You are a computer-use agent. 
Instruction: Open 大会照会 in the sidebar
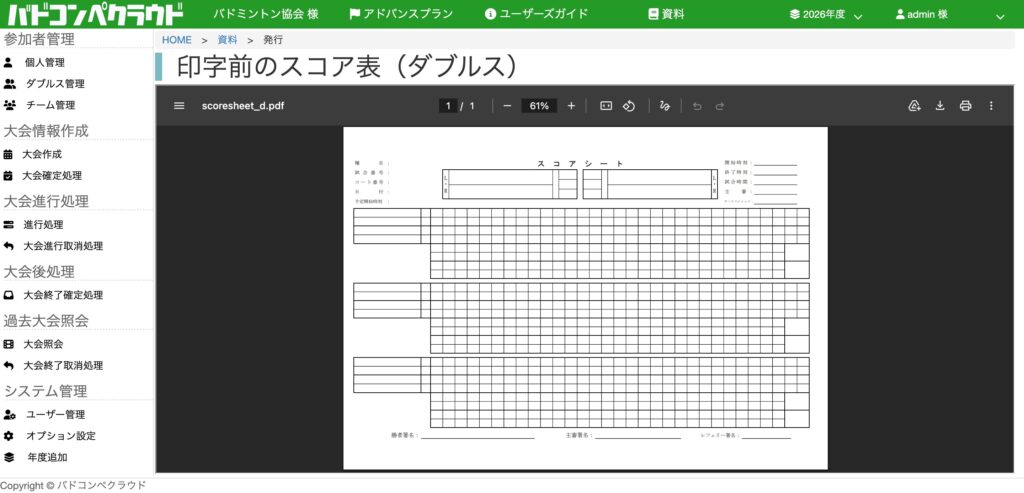[x=43, y=344]
